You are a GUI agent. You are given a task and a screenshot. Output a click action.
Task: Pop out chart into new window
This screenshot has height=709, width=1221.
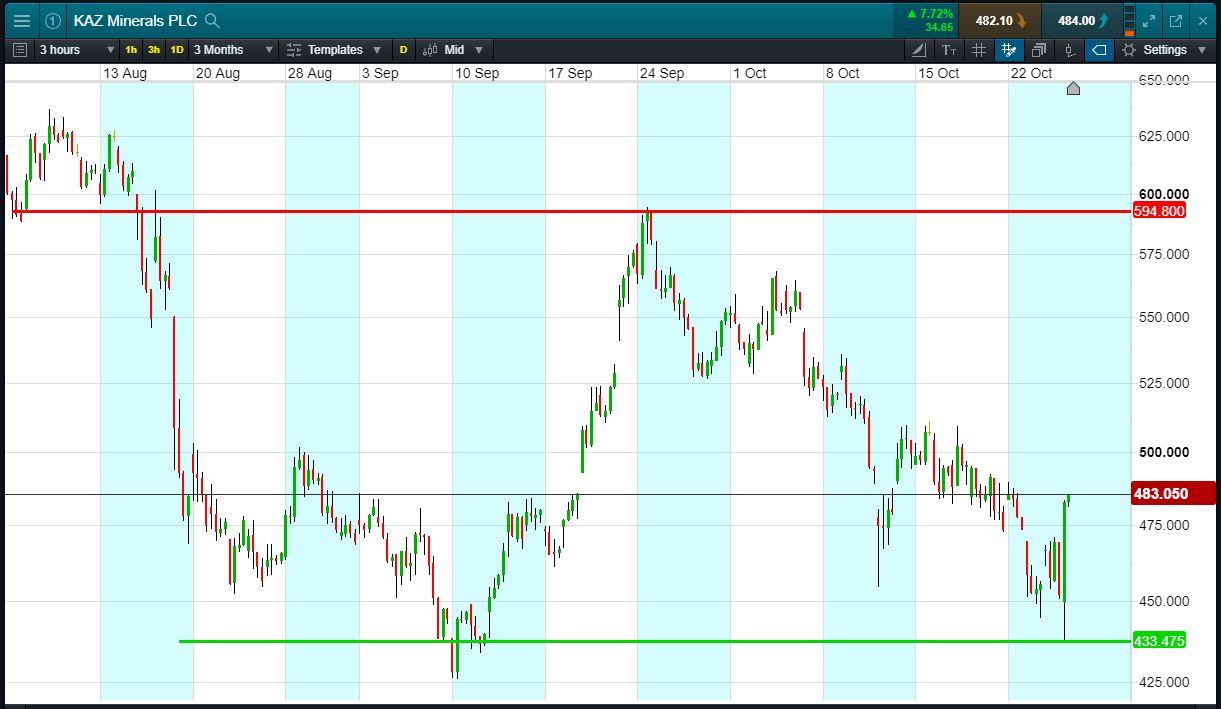tap(1176, 20)
